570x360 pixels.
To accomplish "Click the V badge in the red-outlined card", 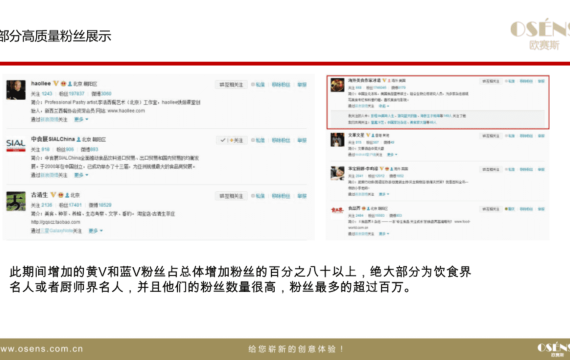I will point(384,80).
